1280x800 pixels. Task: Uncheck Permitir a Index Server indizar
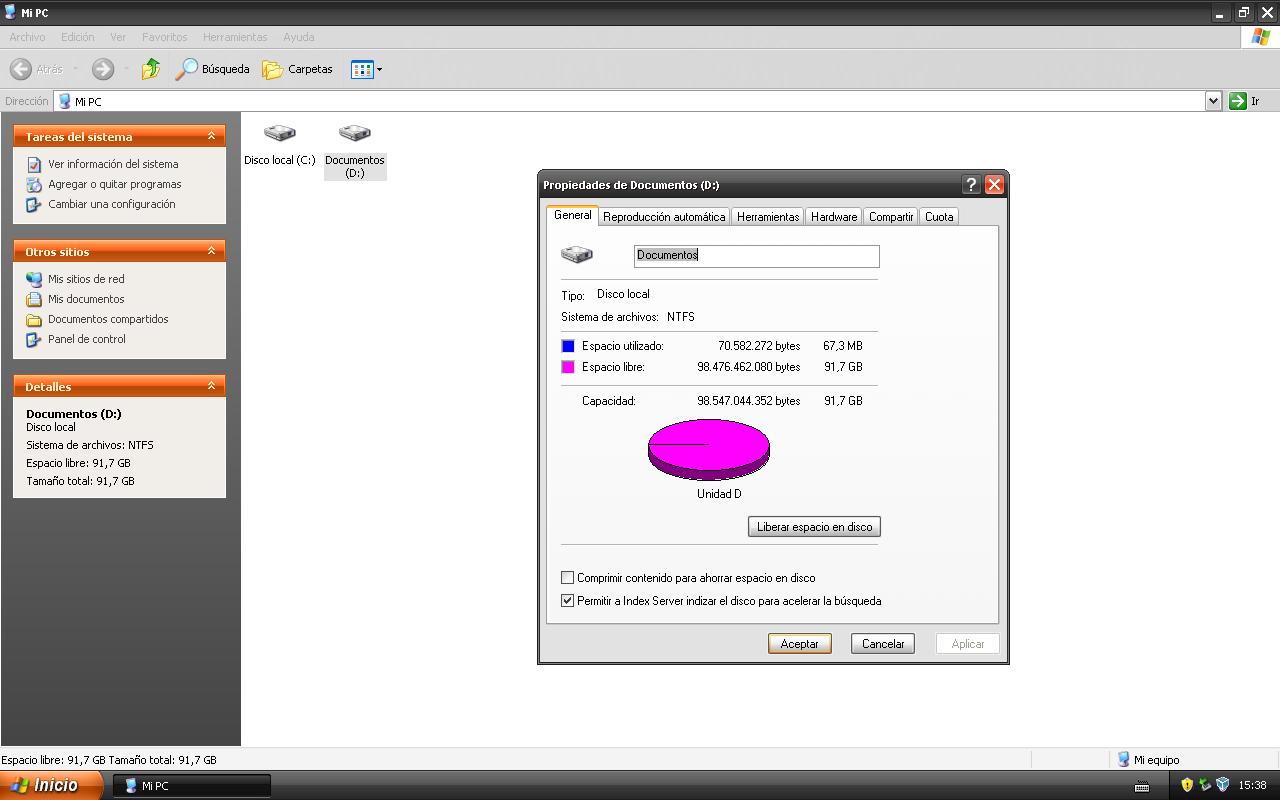point(568,601)
